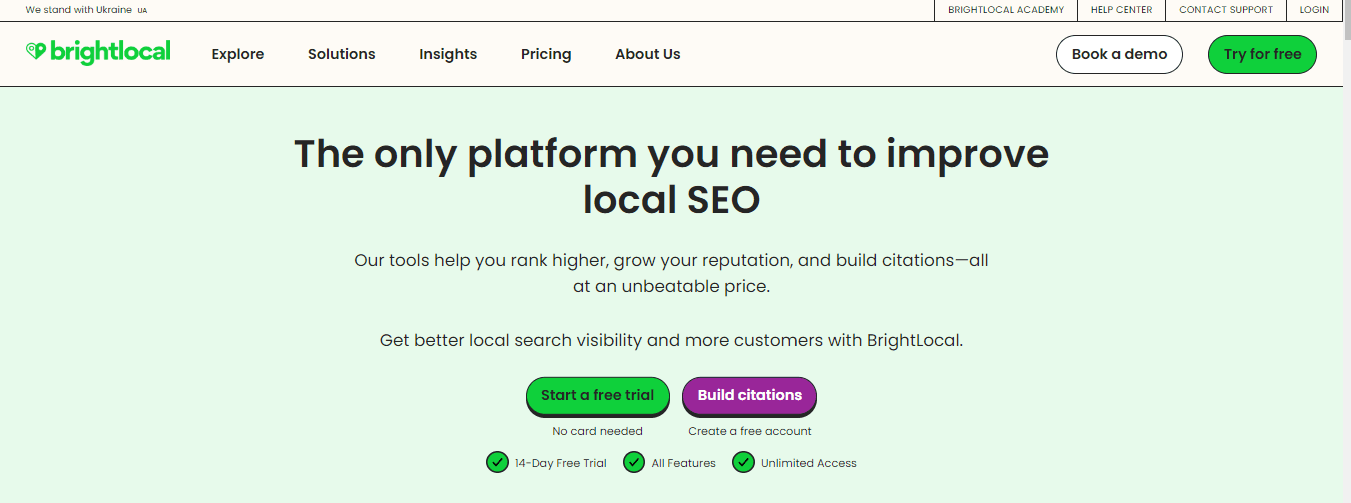Expand the Solutions navigation menu
The height and width of the screenshot is (503, 1351).
(x=342, y=54)
